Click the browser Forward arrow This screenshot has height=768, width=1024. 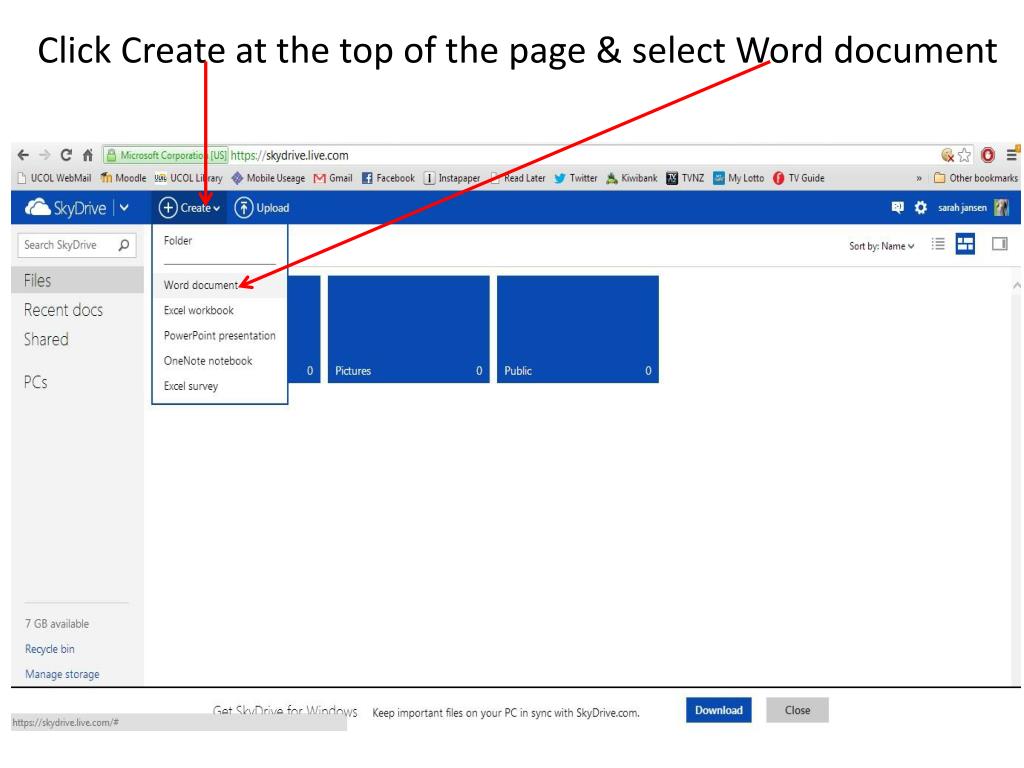point(44,155)
